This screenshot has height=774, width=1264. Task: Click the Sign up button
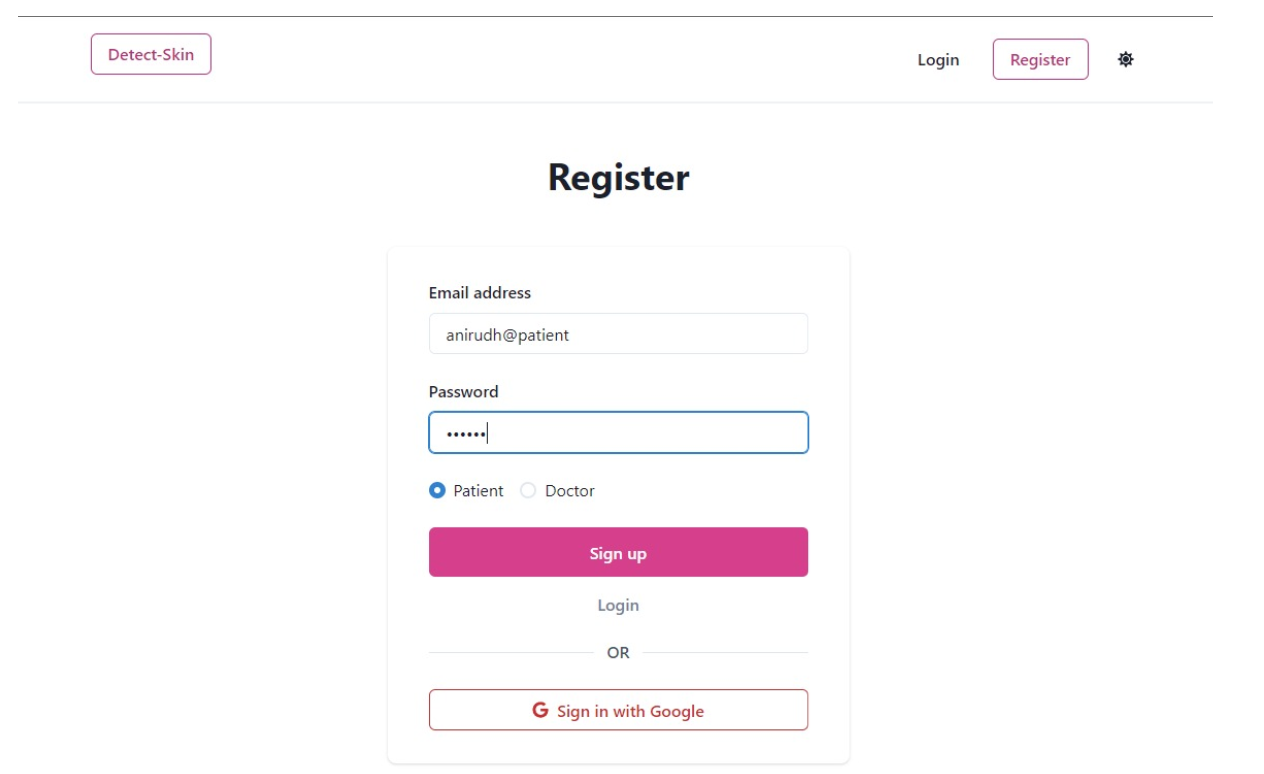[x=618, y=551]
